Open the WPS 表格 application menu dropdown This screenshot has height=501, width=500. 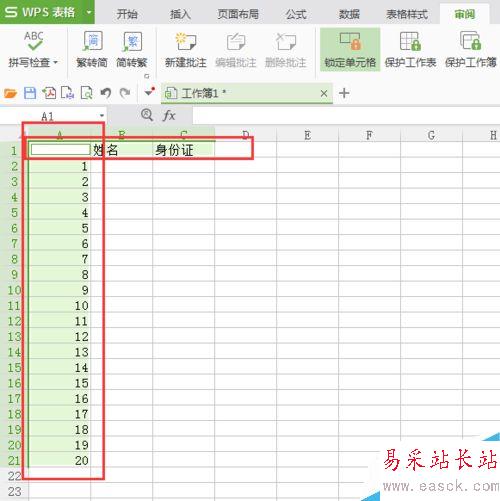tap(89, 12)
